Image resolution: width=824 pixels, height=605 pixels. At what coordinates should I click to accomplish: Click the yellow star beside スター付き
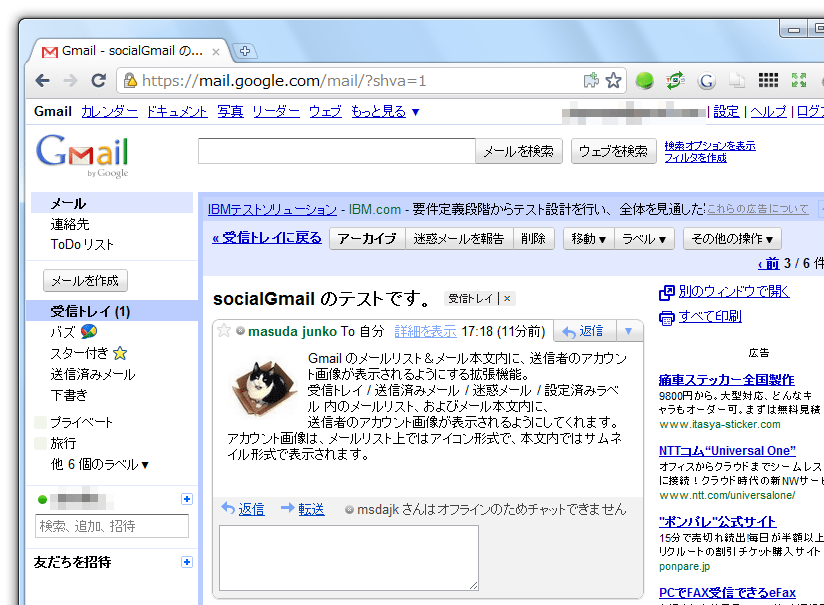[120, 353]
